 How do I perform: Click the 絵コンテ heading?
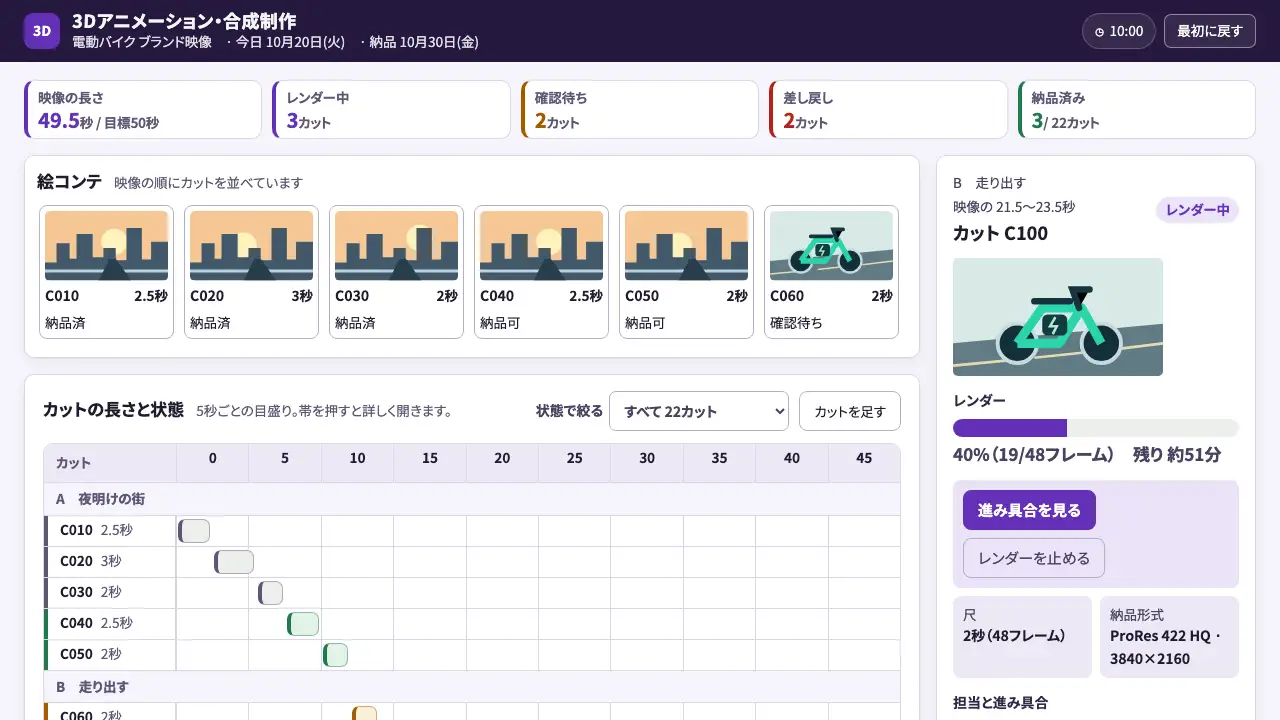(69, 182)
